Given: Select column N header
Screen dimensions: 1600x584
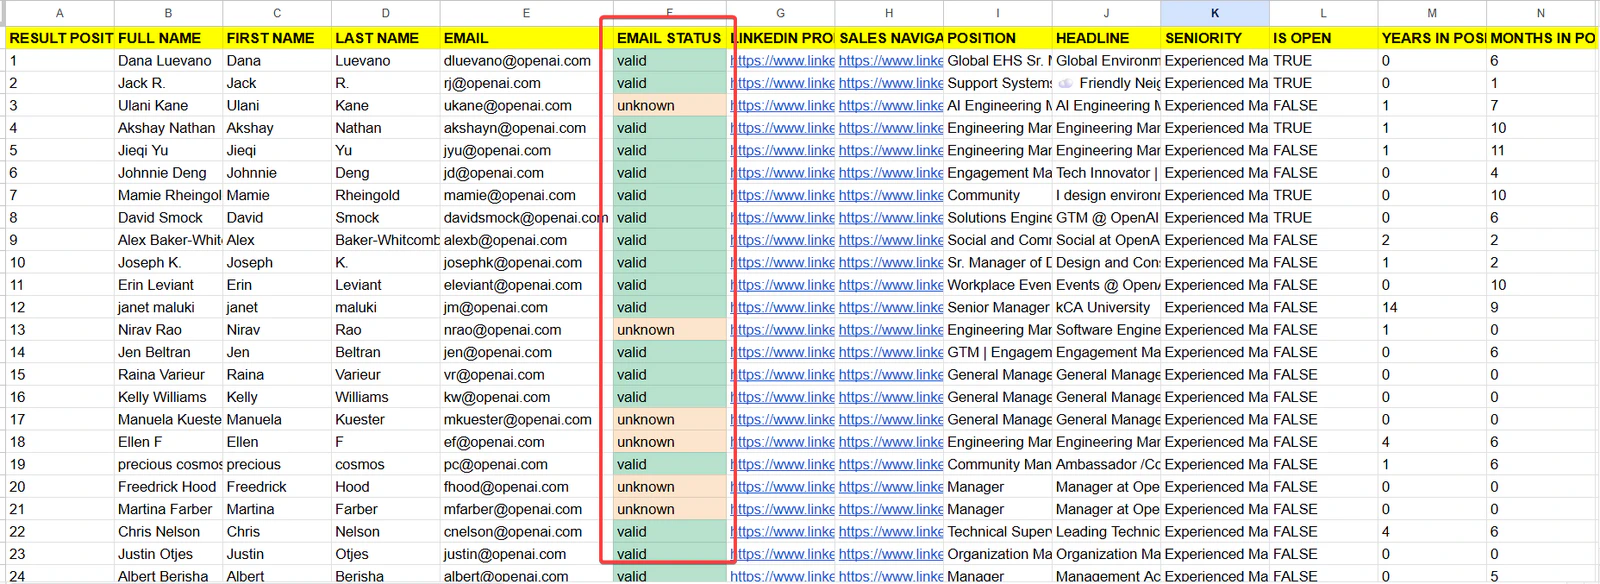Looking at the screenshot, I should point(1541,13).
